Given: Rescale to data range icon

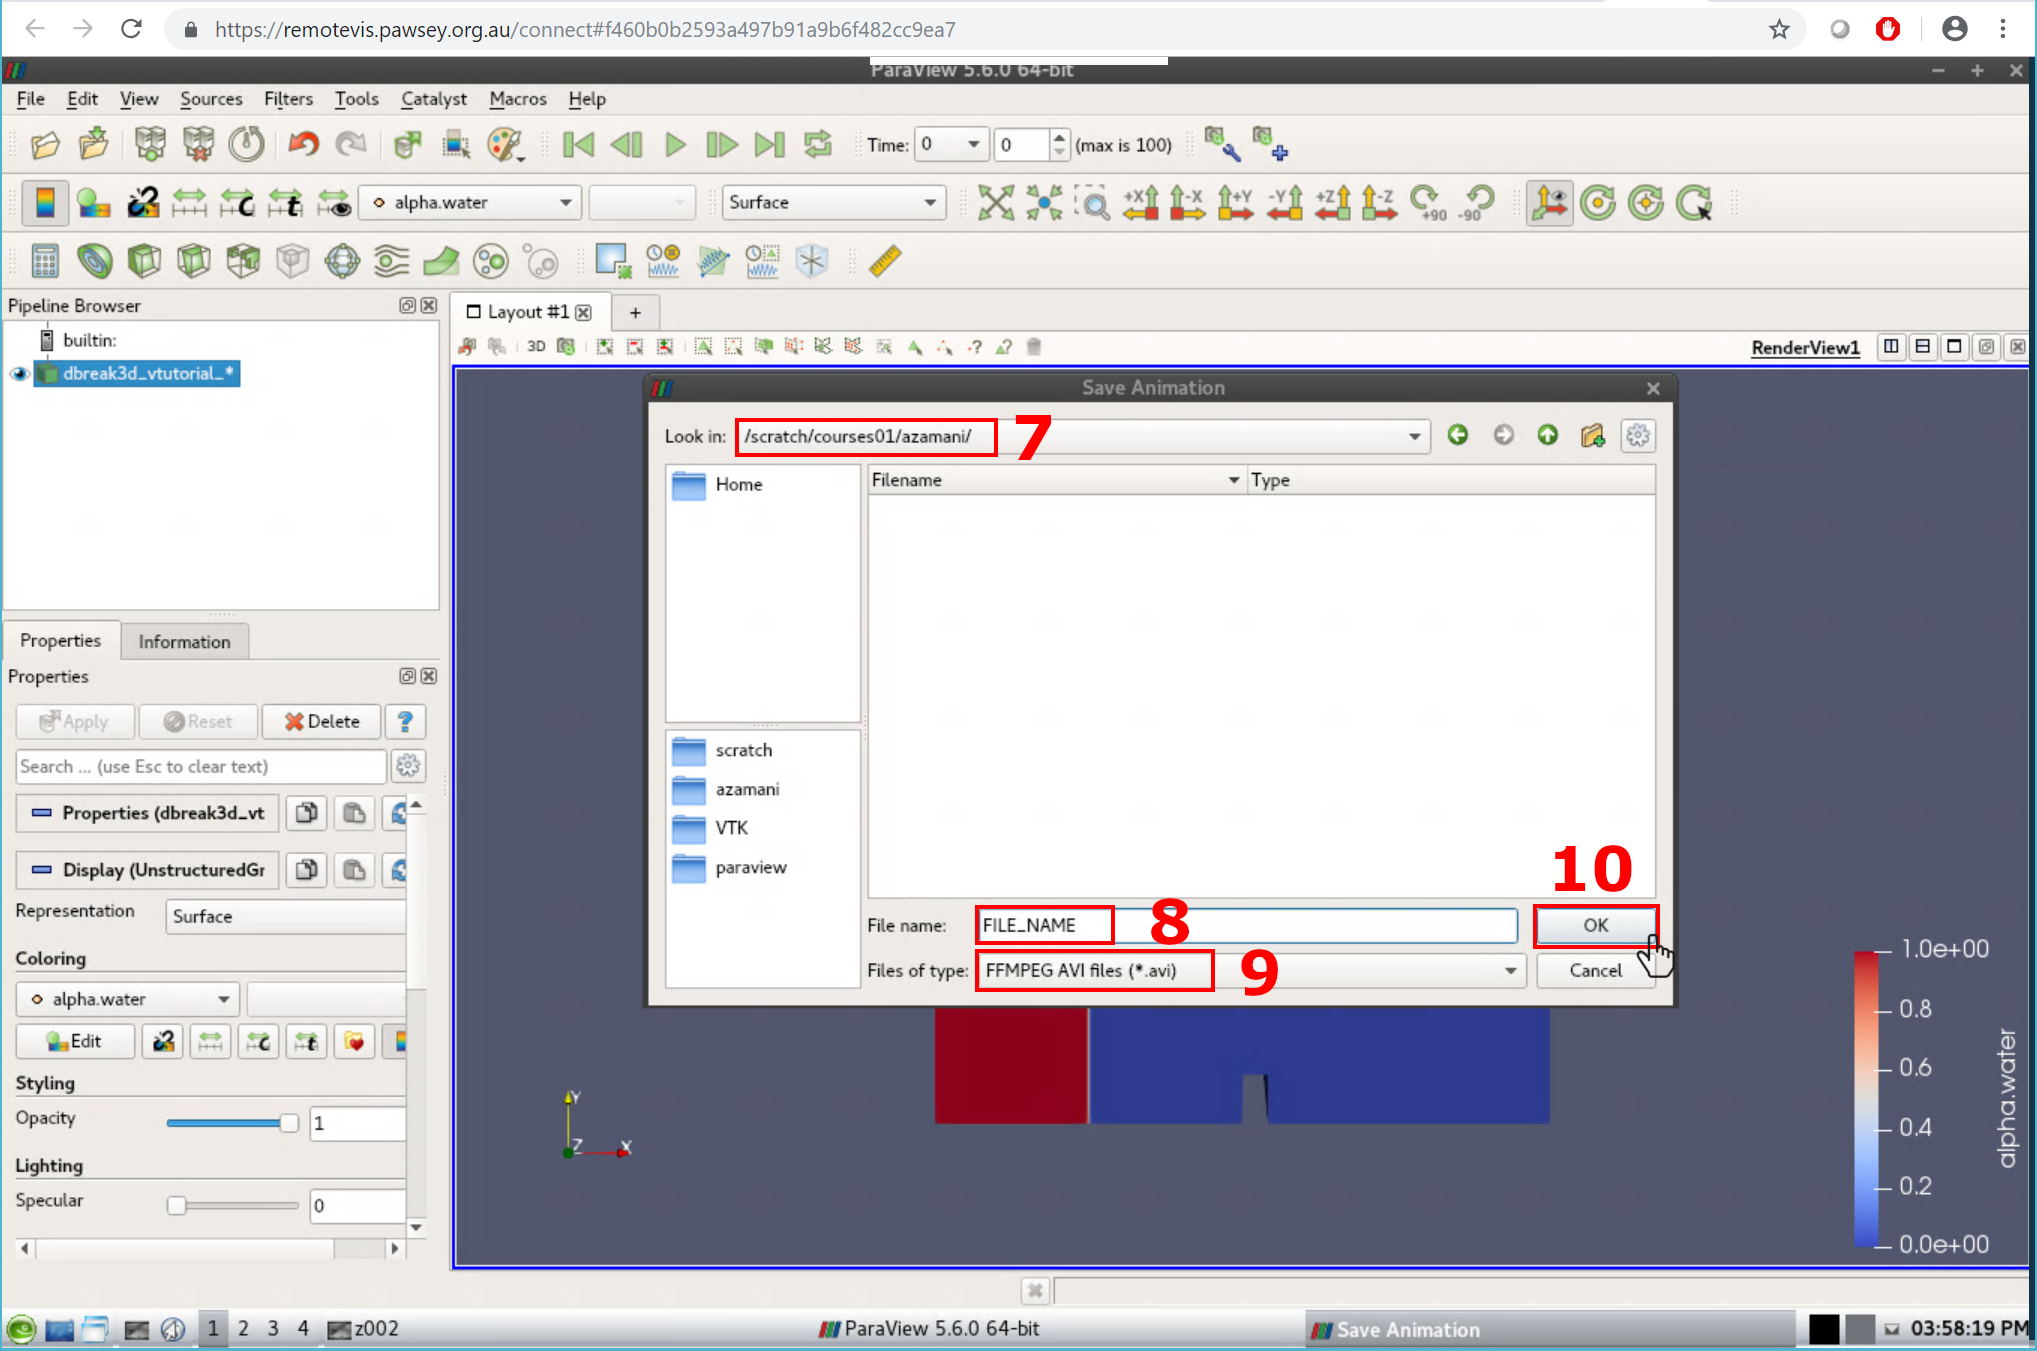Looking at the screenshot, I should [189, 203].
